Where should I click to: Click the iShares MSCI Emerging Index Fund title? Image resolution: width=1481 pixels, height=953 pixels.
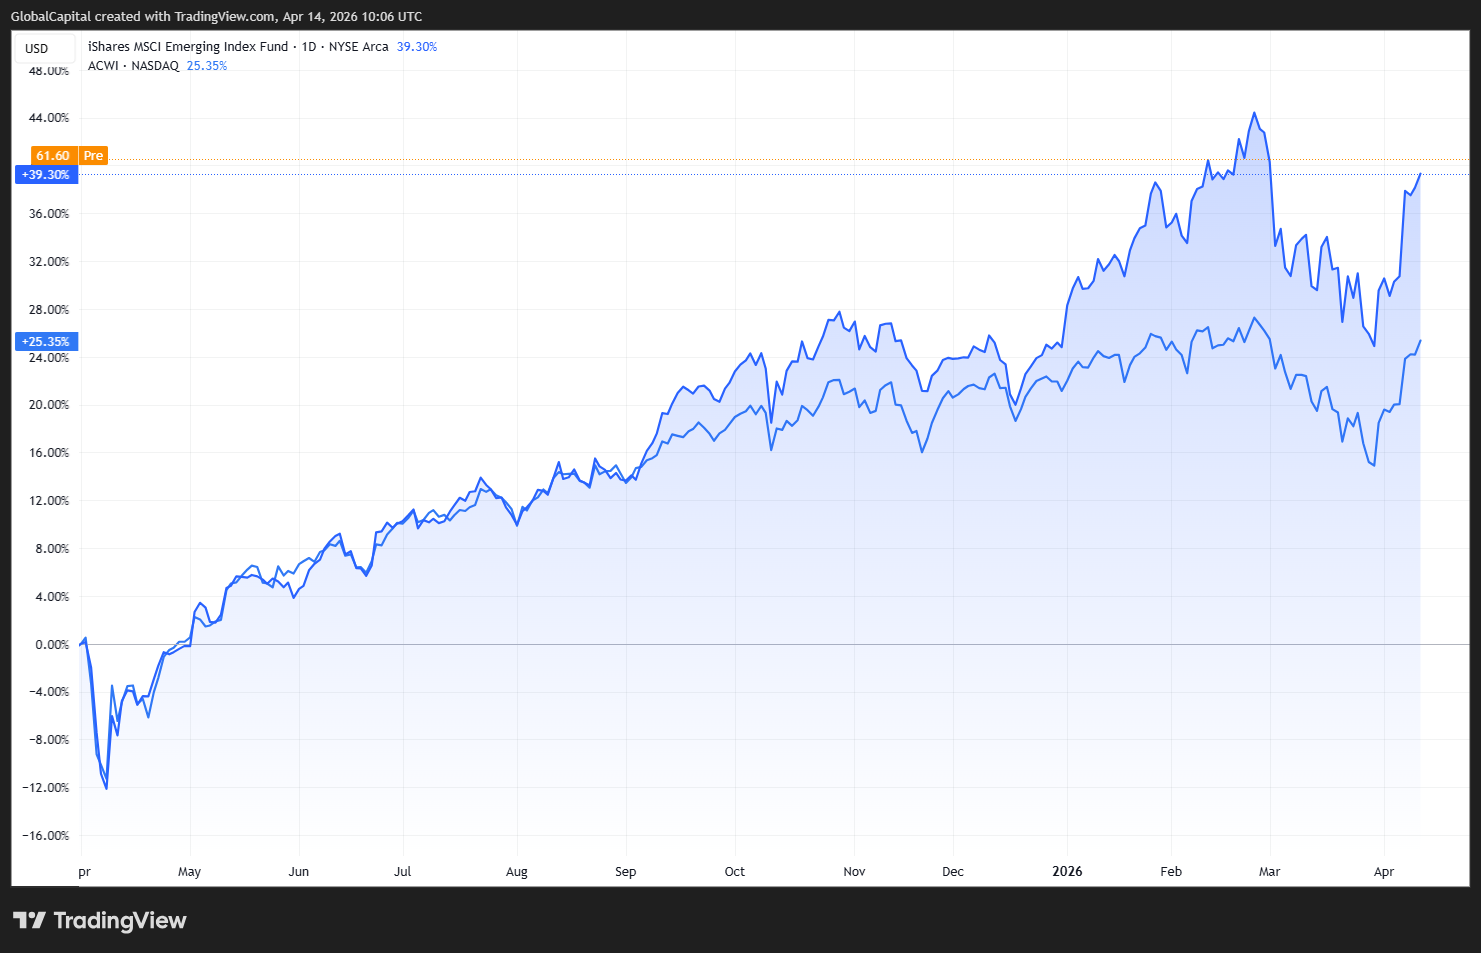pos(188,47)
